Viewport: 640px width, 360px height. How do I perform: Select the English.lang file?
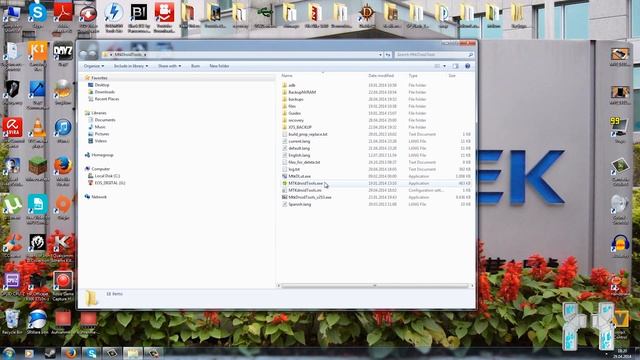point(299,155)
